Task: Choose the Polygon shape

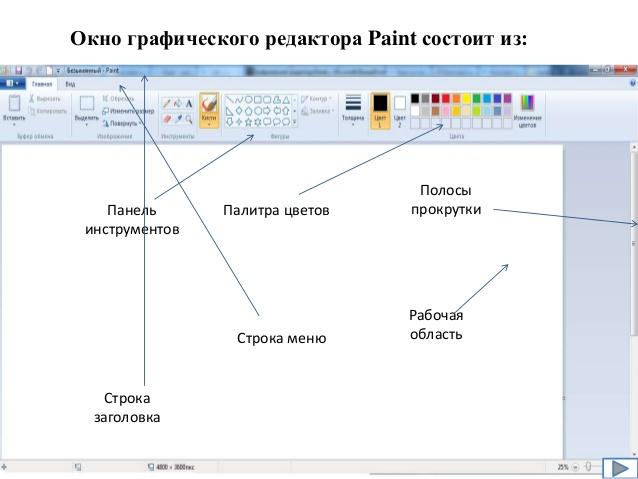Action: (x=277, y=99)
